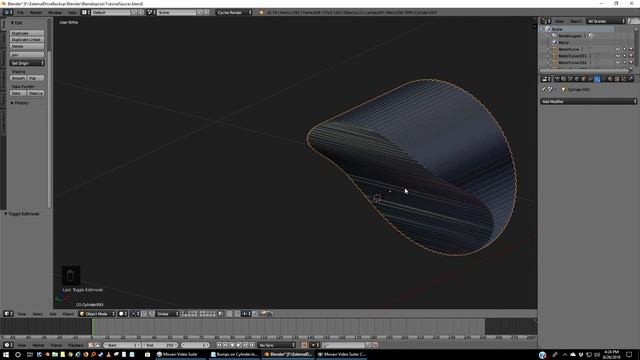Open the Render properties tab
The width and height of the screenshot is (640, 360).
[x=557, y=79]
